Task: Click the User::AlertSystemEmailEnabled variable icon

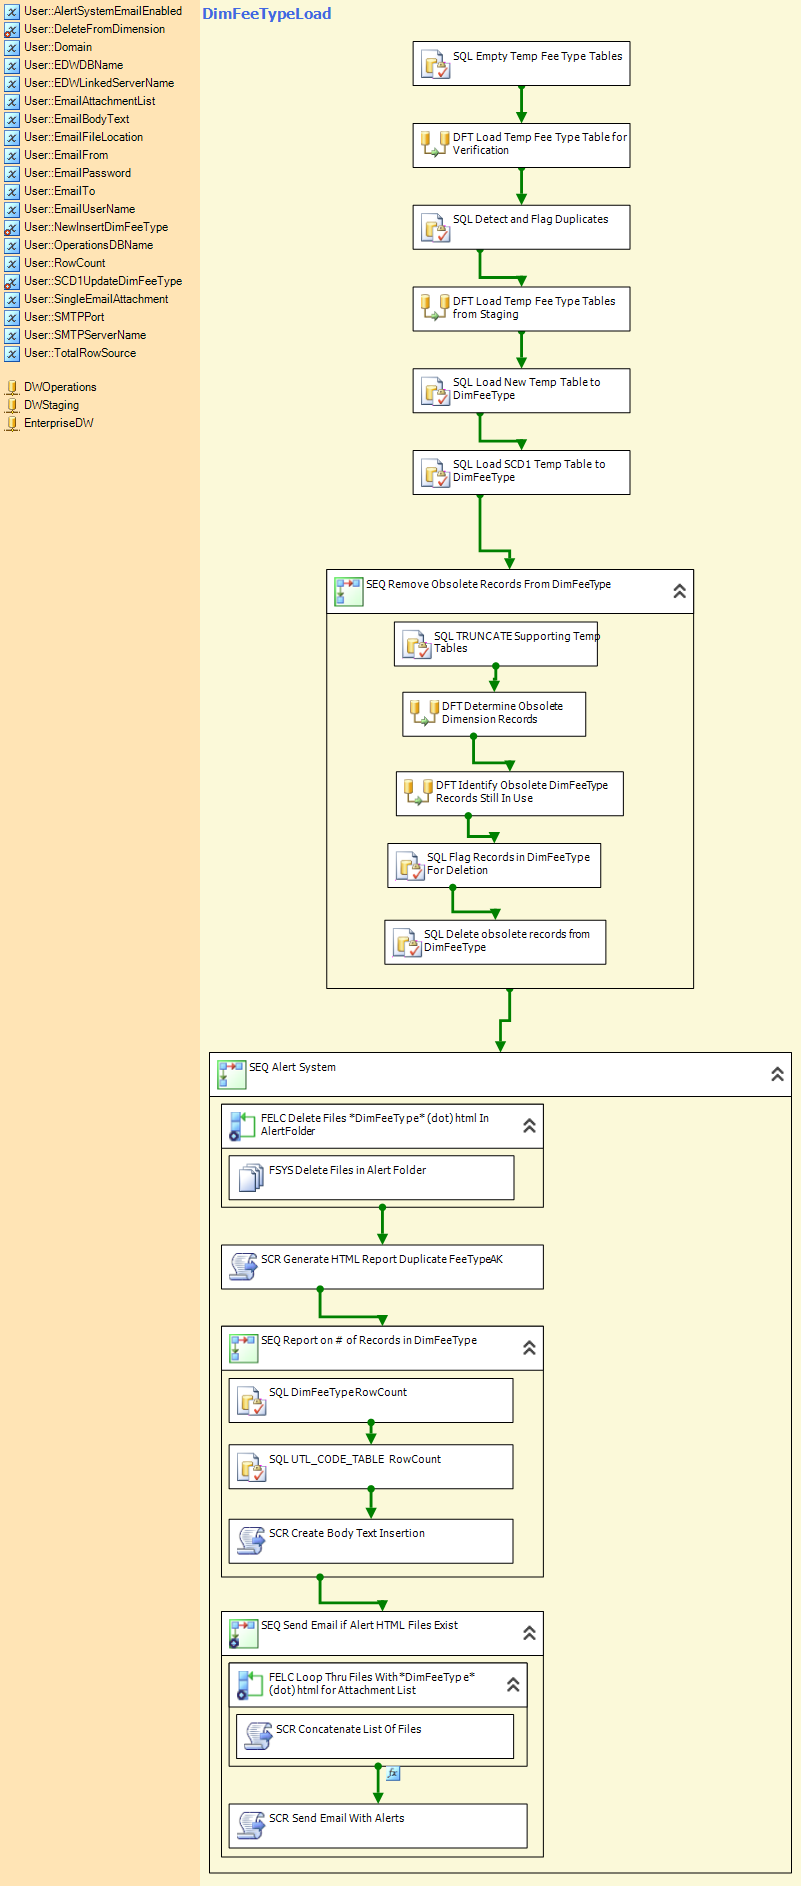Action: (12, 12)
